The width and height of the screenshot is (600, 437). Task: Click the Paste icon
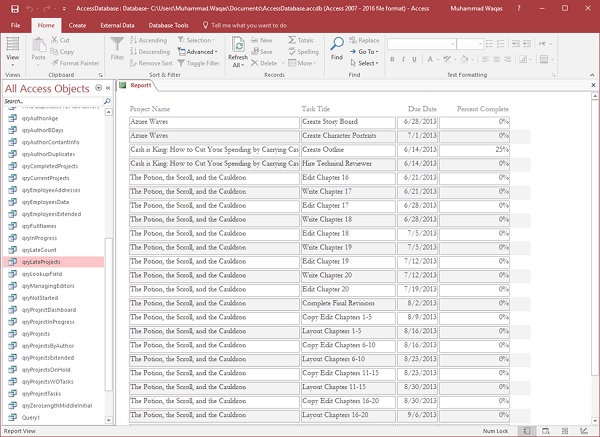(39, 47)
